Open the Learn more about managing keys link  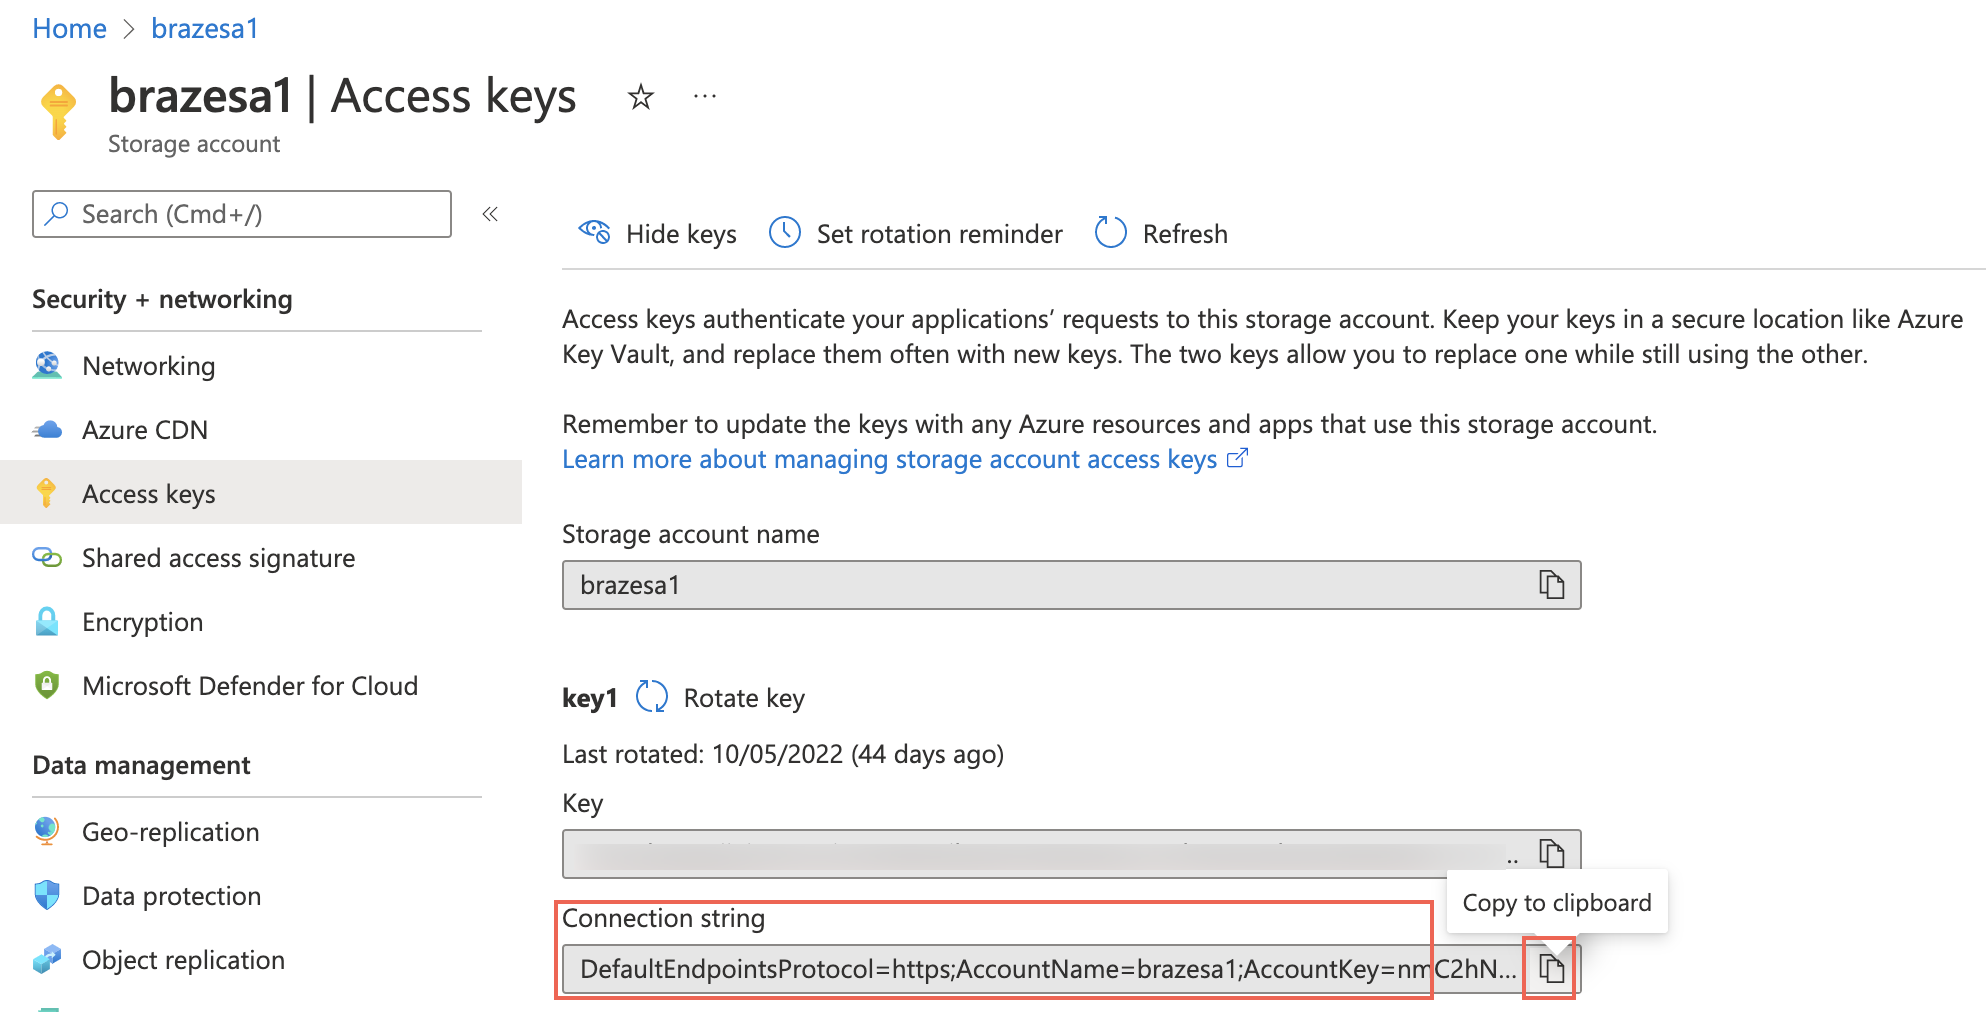pos(889,459)
